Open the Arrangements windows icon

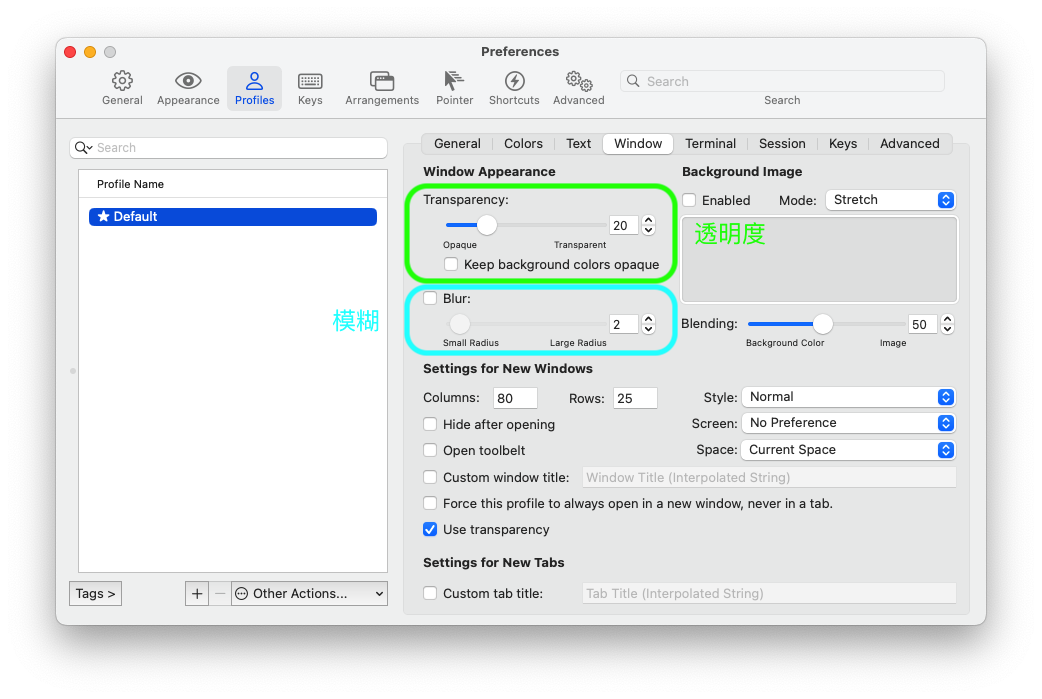382,81
